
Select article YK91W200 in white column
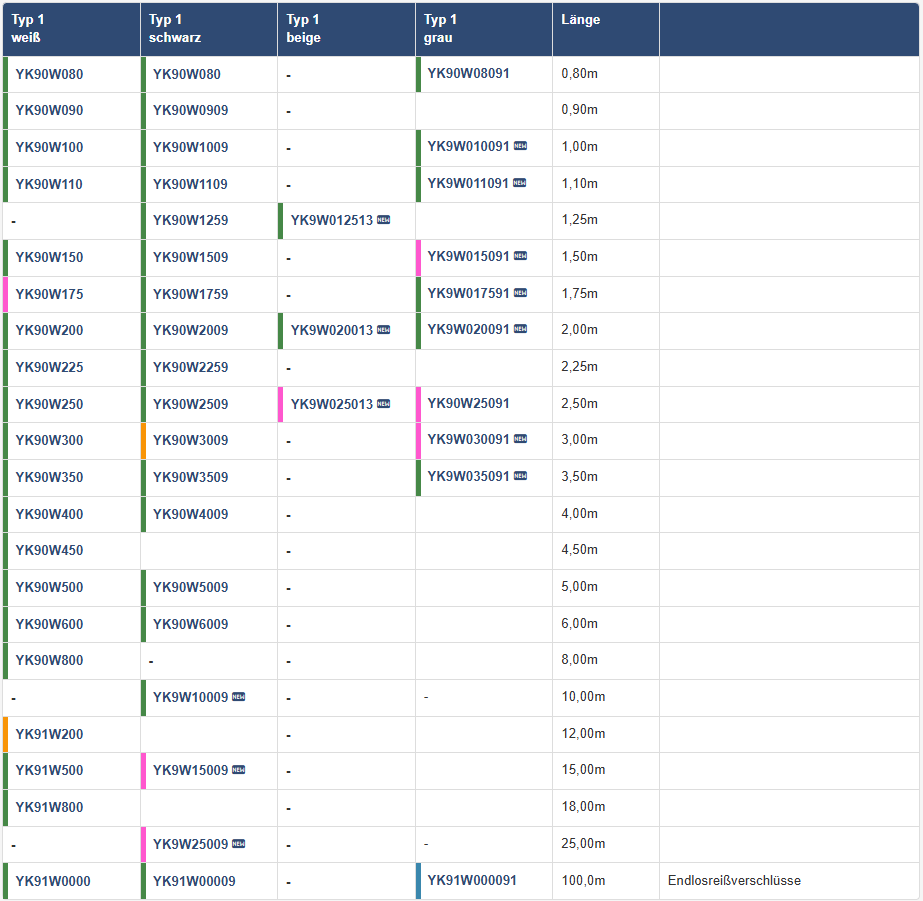click(49, 734)
